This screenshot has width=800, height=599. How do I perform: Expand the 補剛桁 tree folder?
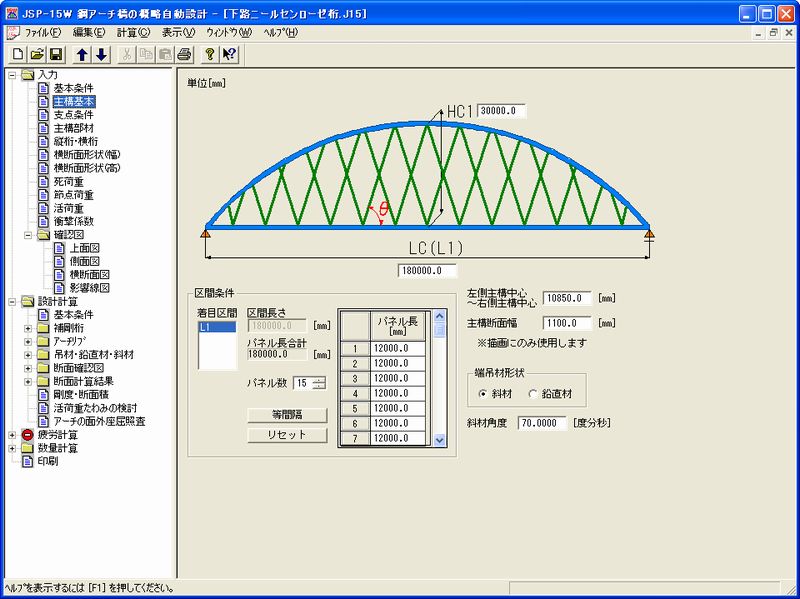click(x=28, y=328)
